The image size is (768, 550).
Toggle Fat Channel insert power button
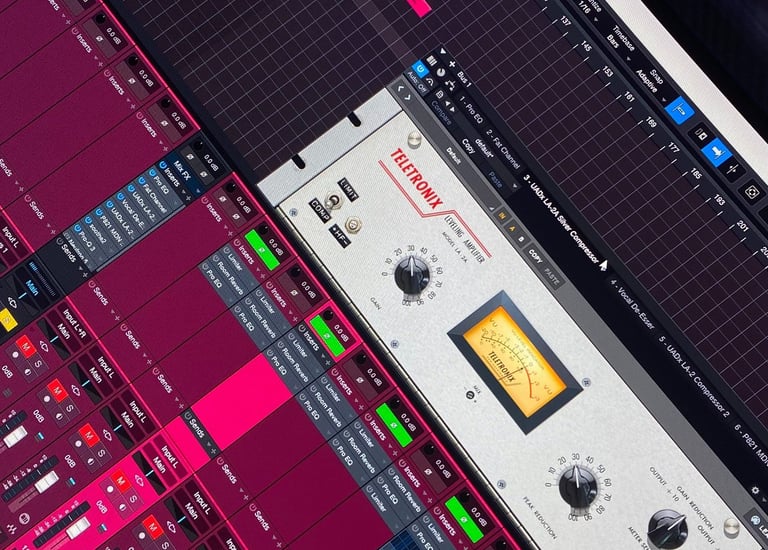click(143, 181)
